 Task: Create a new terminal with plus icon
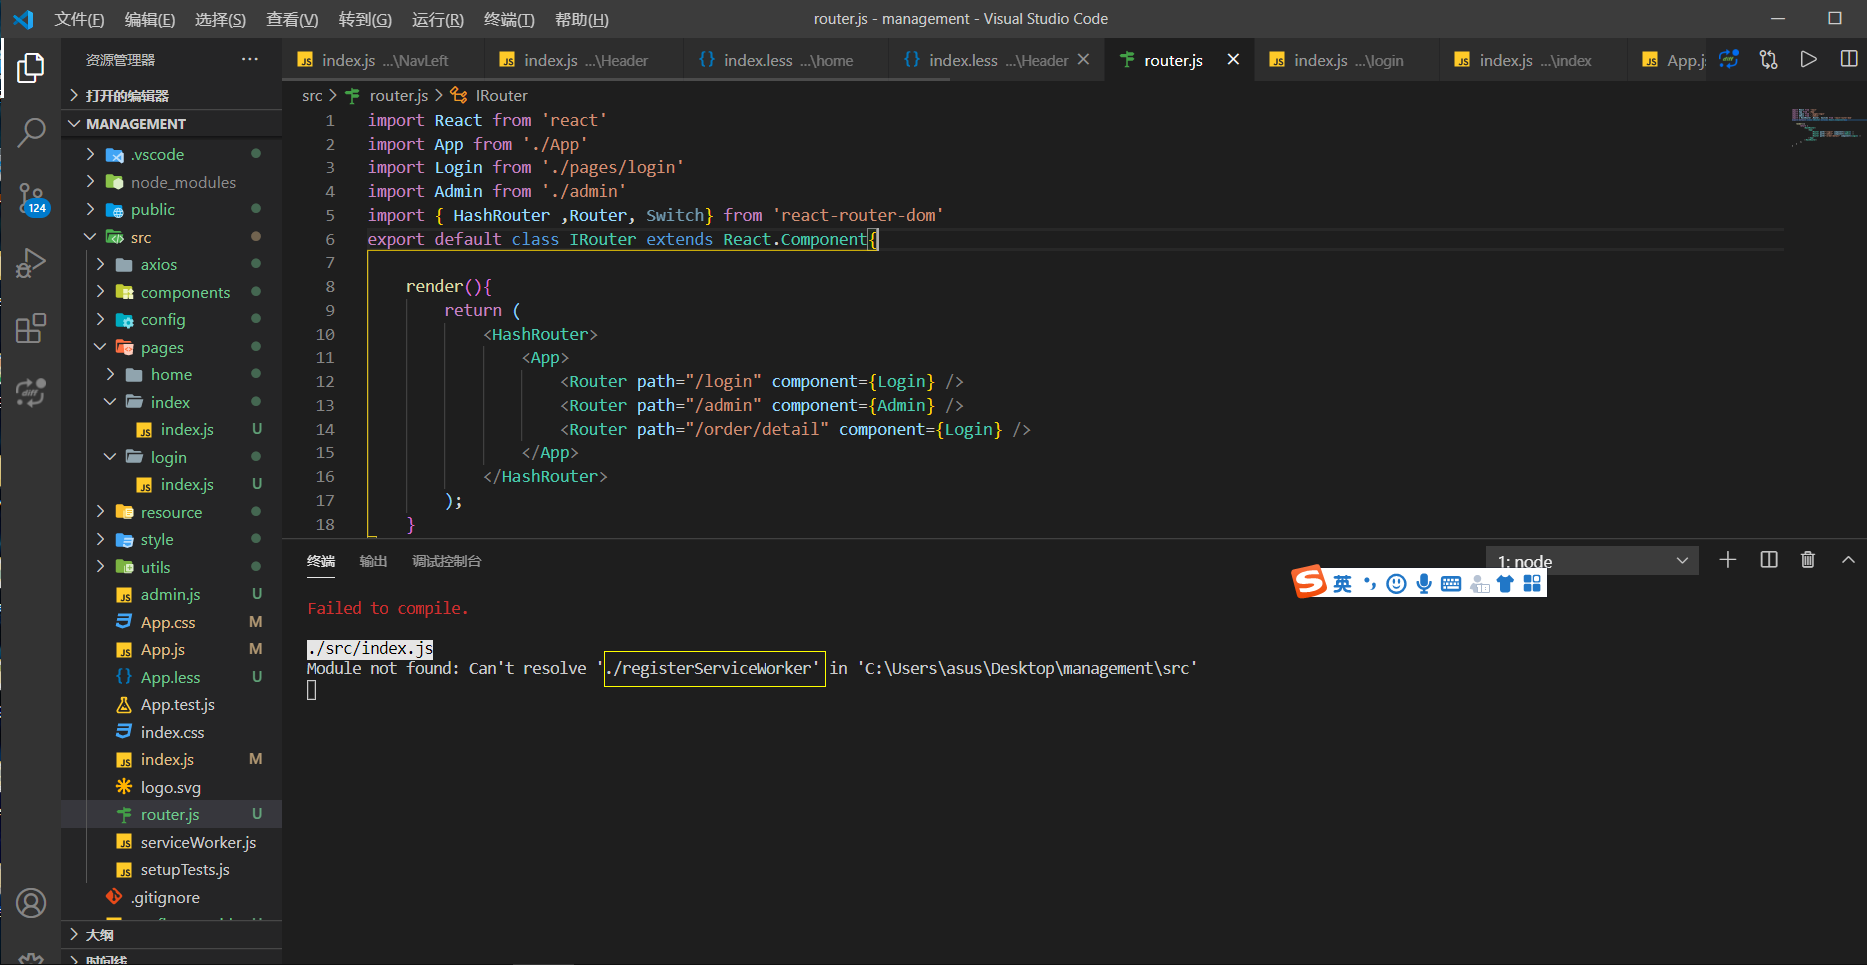pyautogui.click(x=1728, y=560)
